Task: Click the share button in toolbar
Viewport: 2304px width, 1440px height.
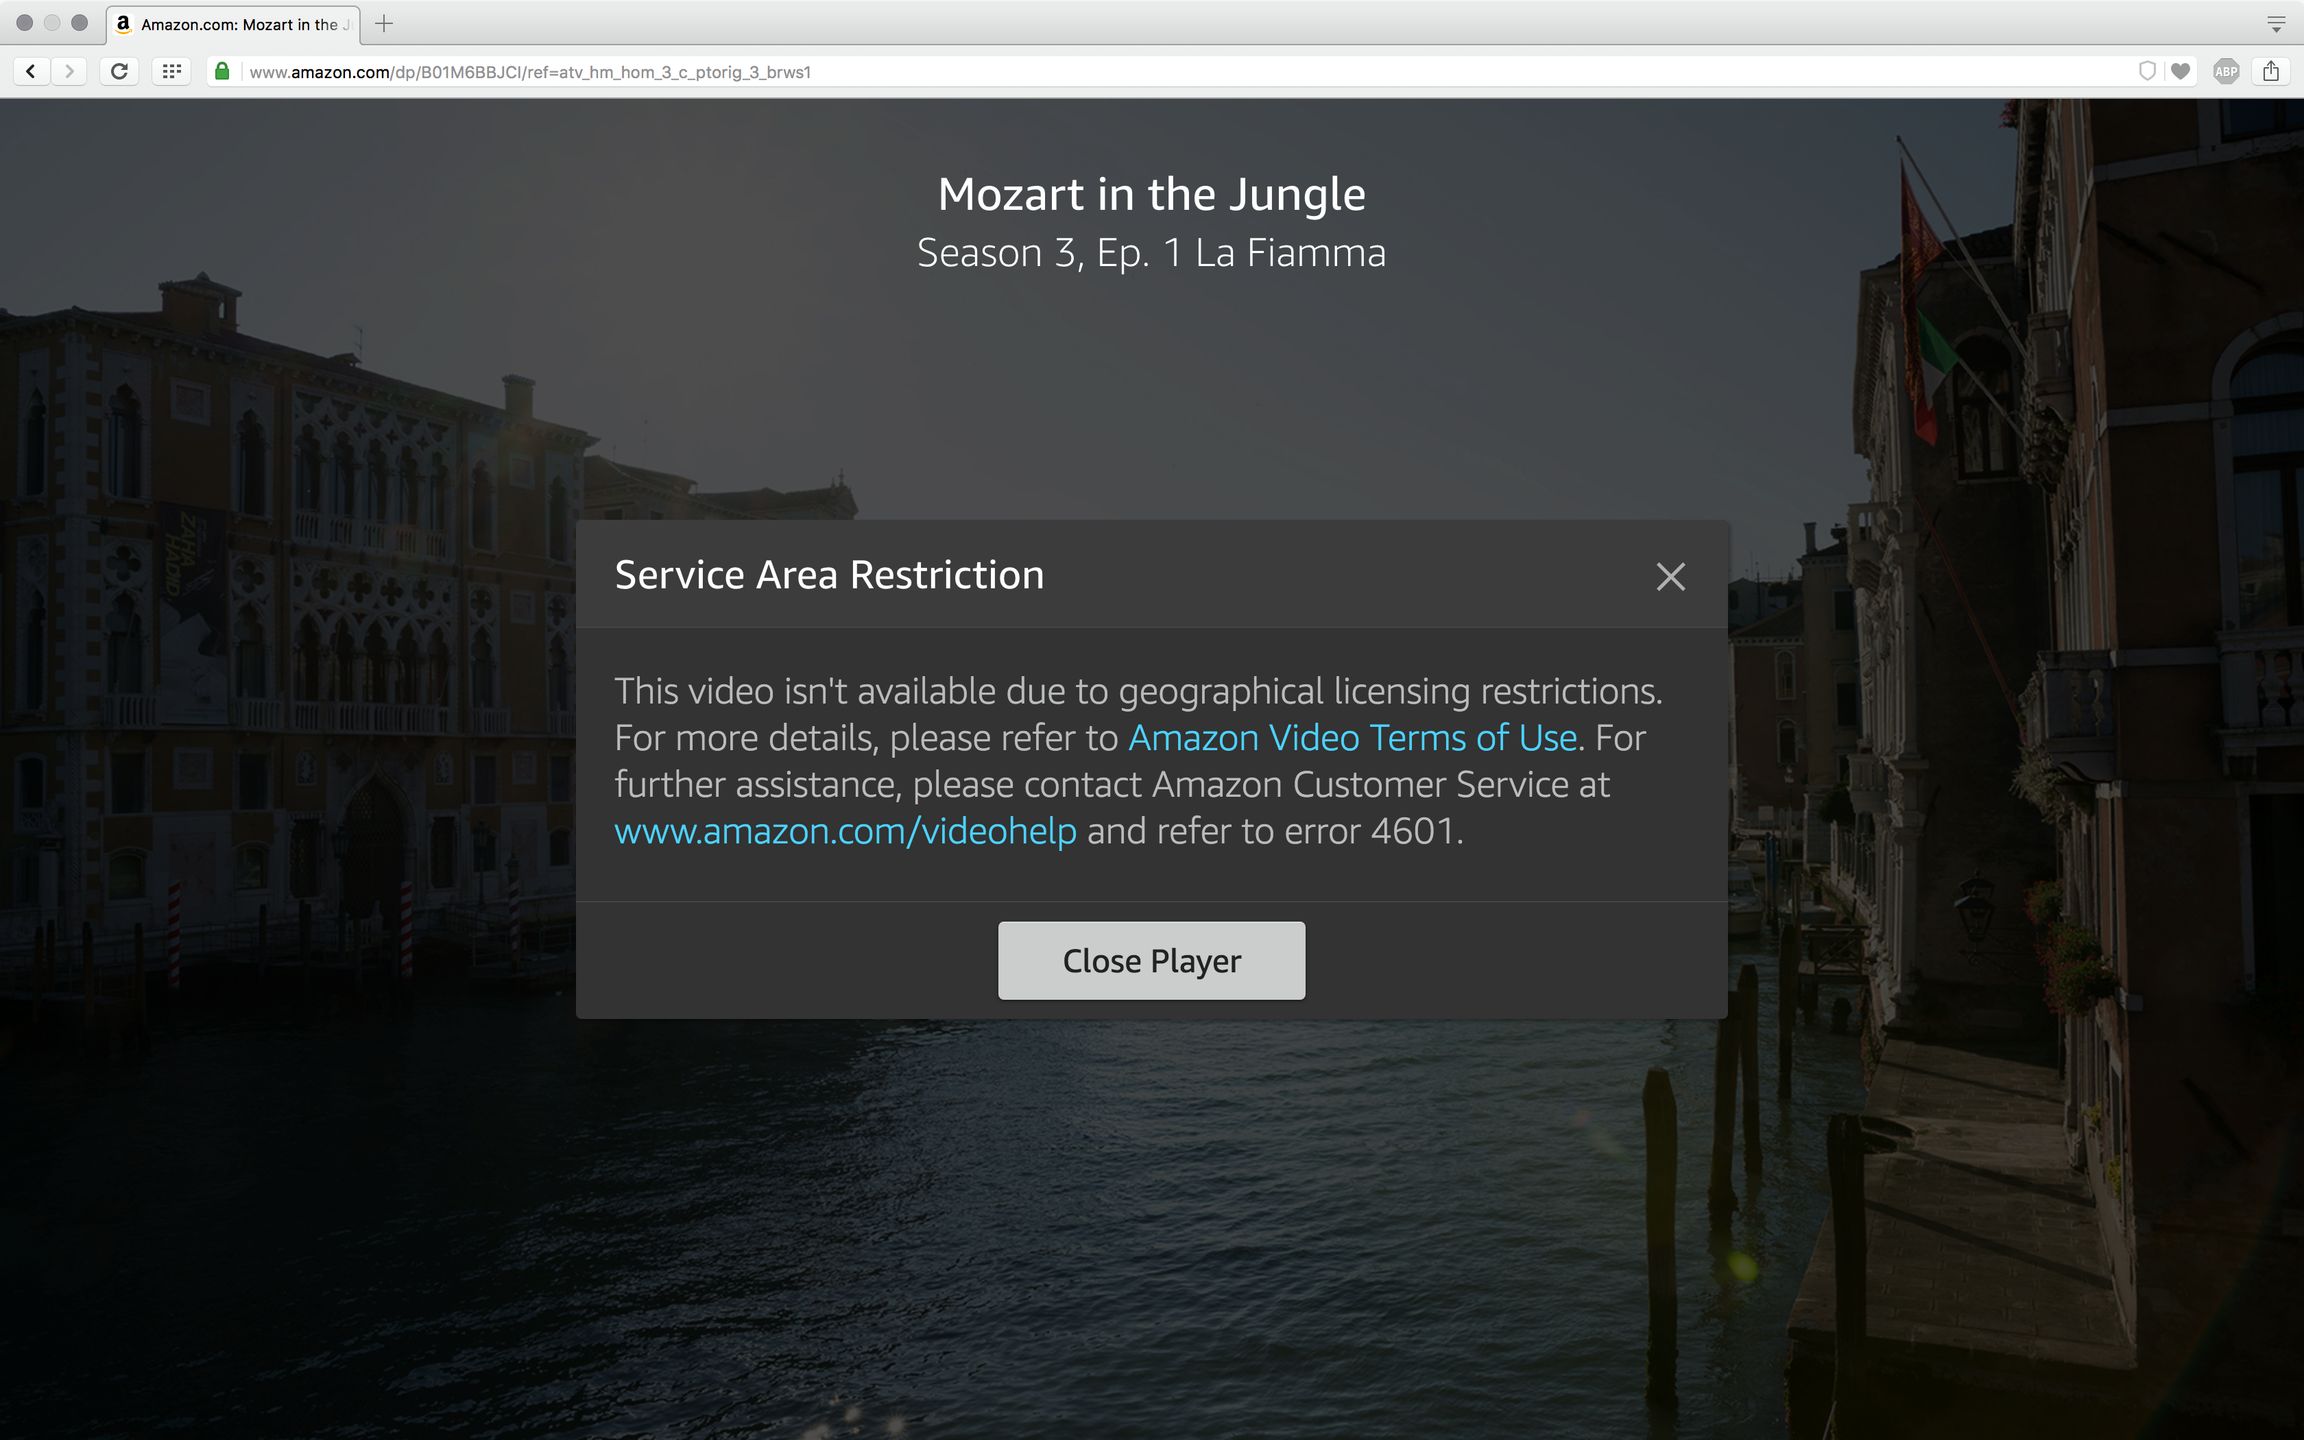Action: tap(2271, 71)
